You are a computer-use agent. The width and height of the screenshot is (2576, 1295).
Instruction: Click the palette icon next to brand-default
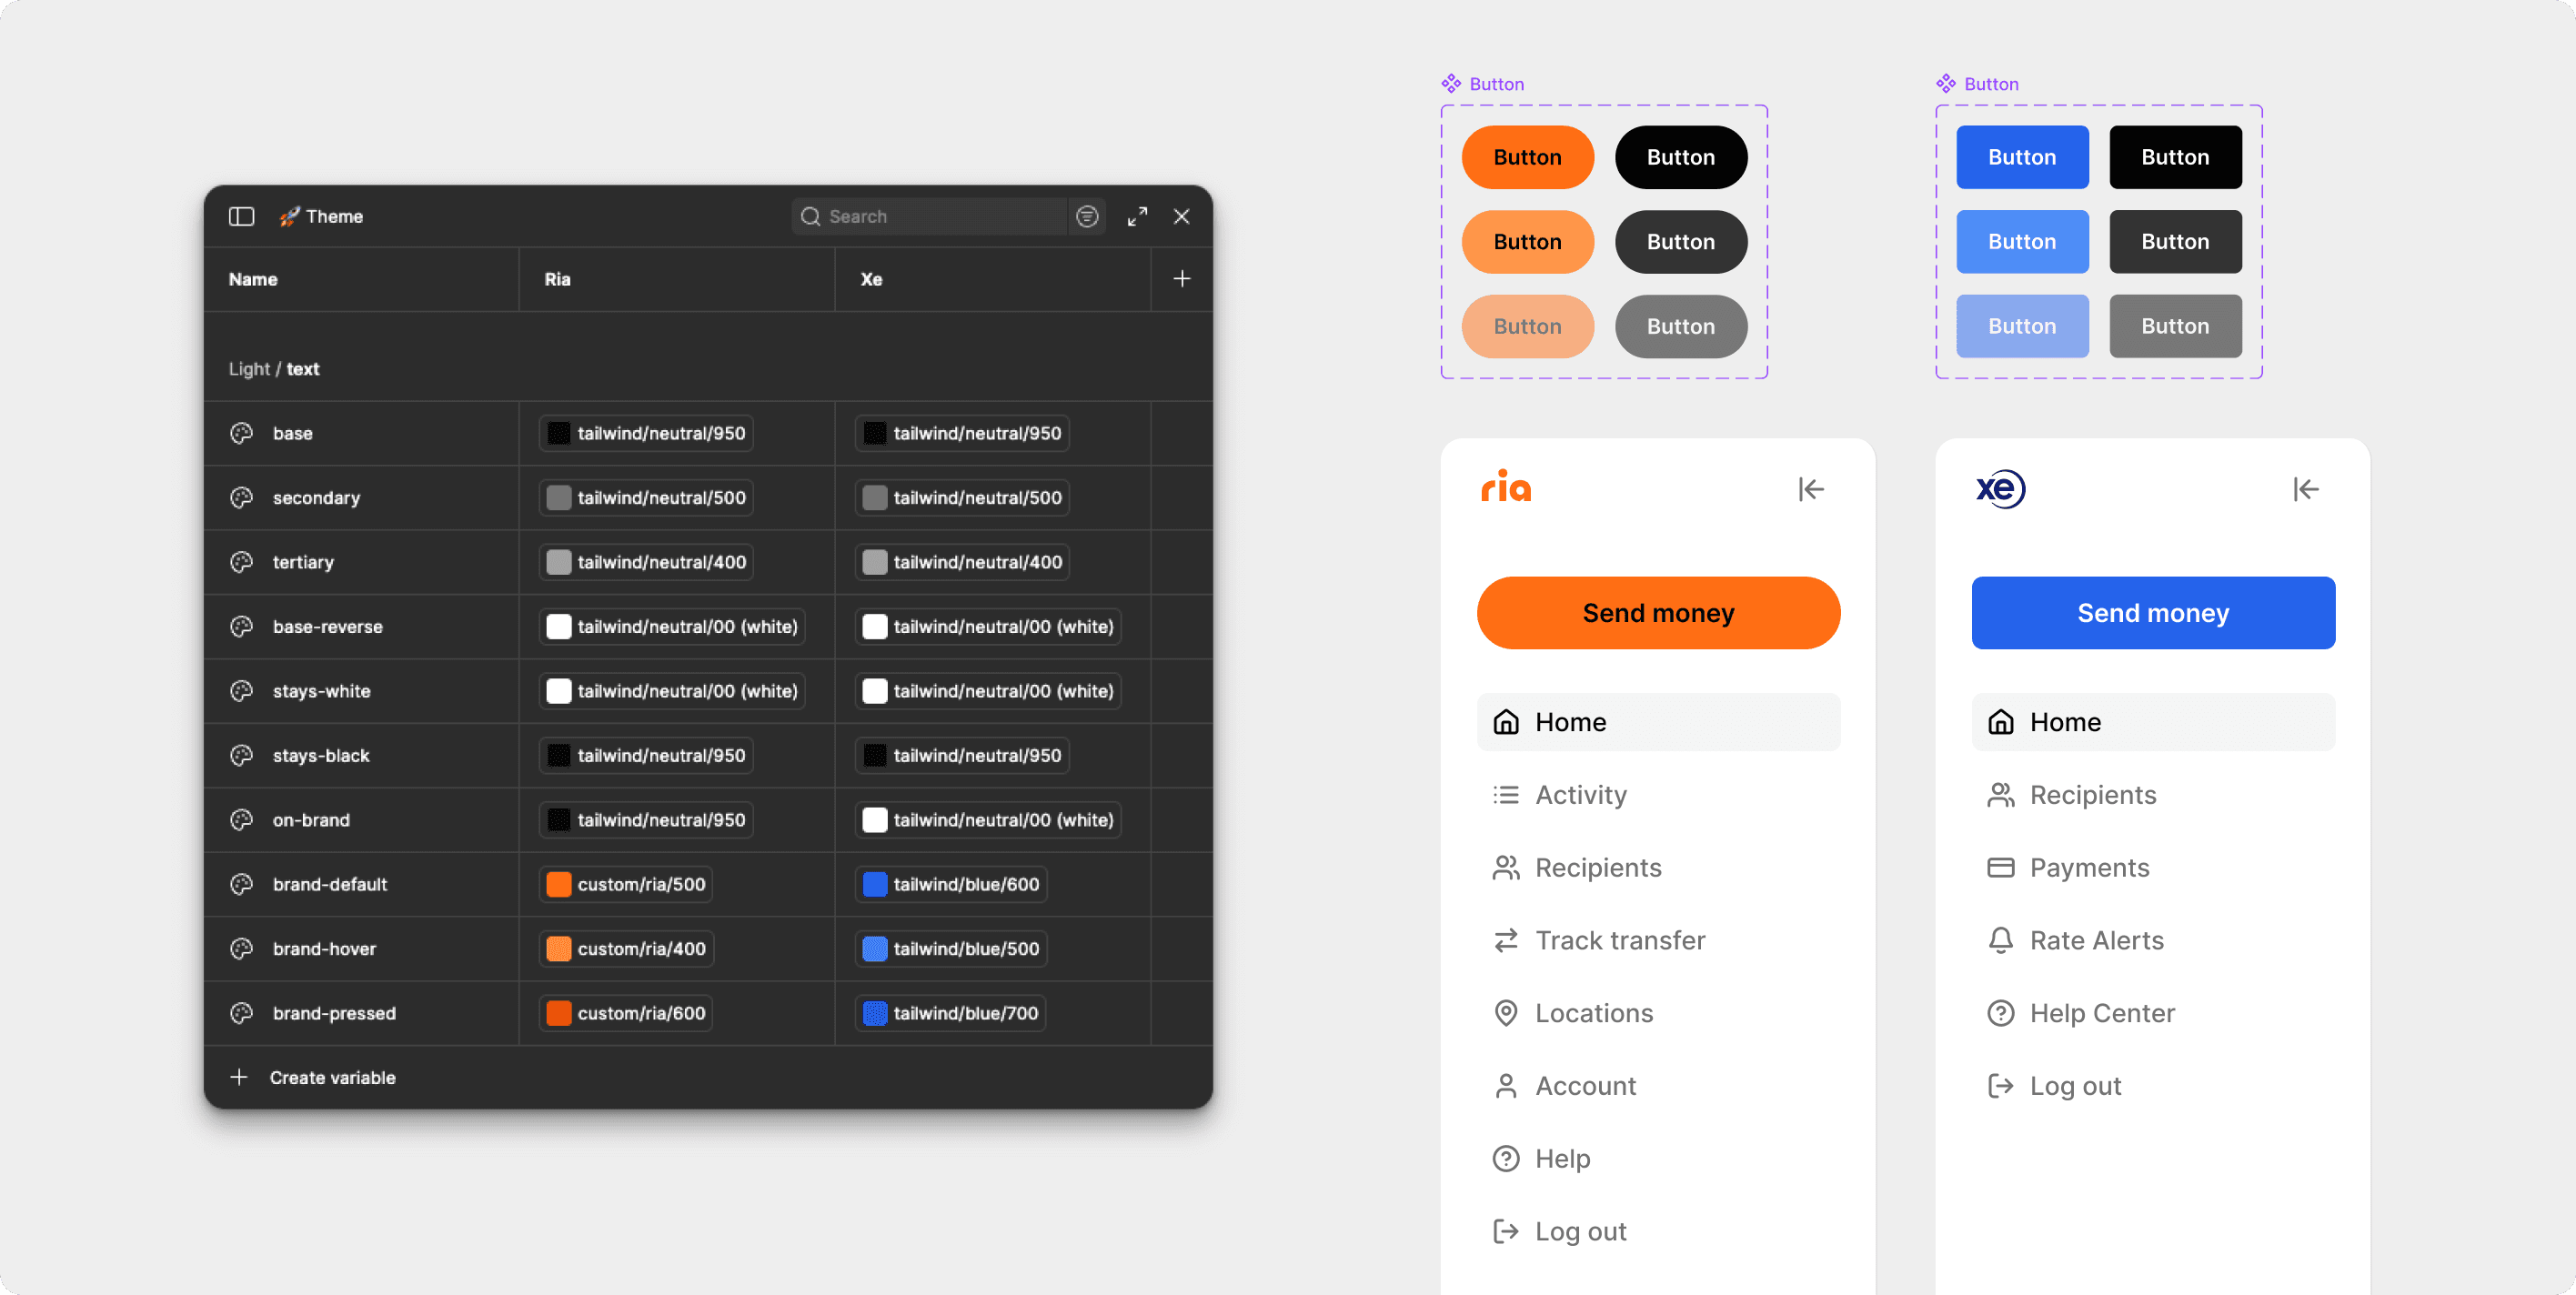(241, 884)
